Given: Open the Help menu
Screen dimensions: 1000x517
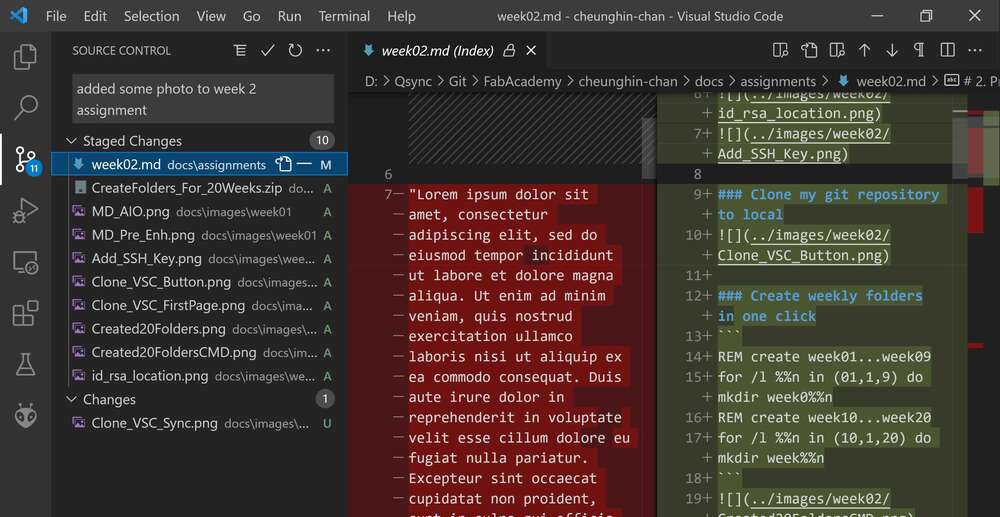Looking at the screenshot, I should (401, 16).
